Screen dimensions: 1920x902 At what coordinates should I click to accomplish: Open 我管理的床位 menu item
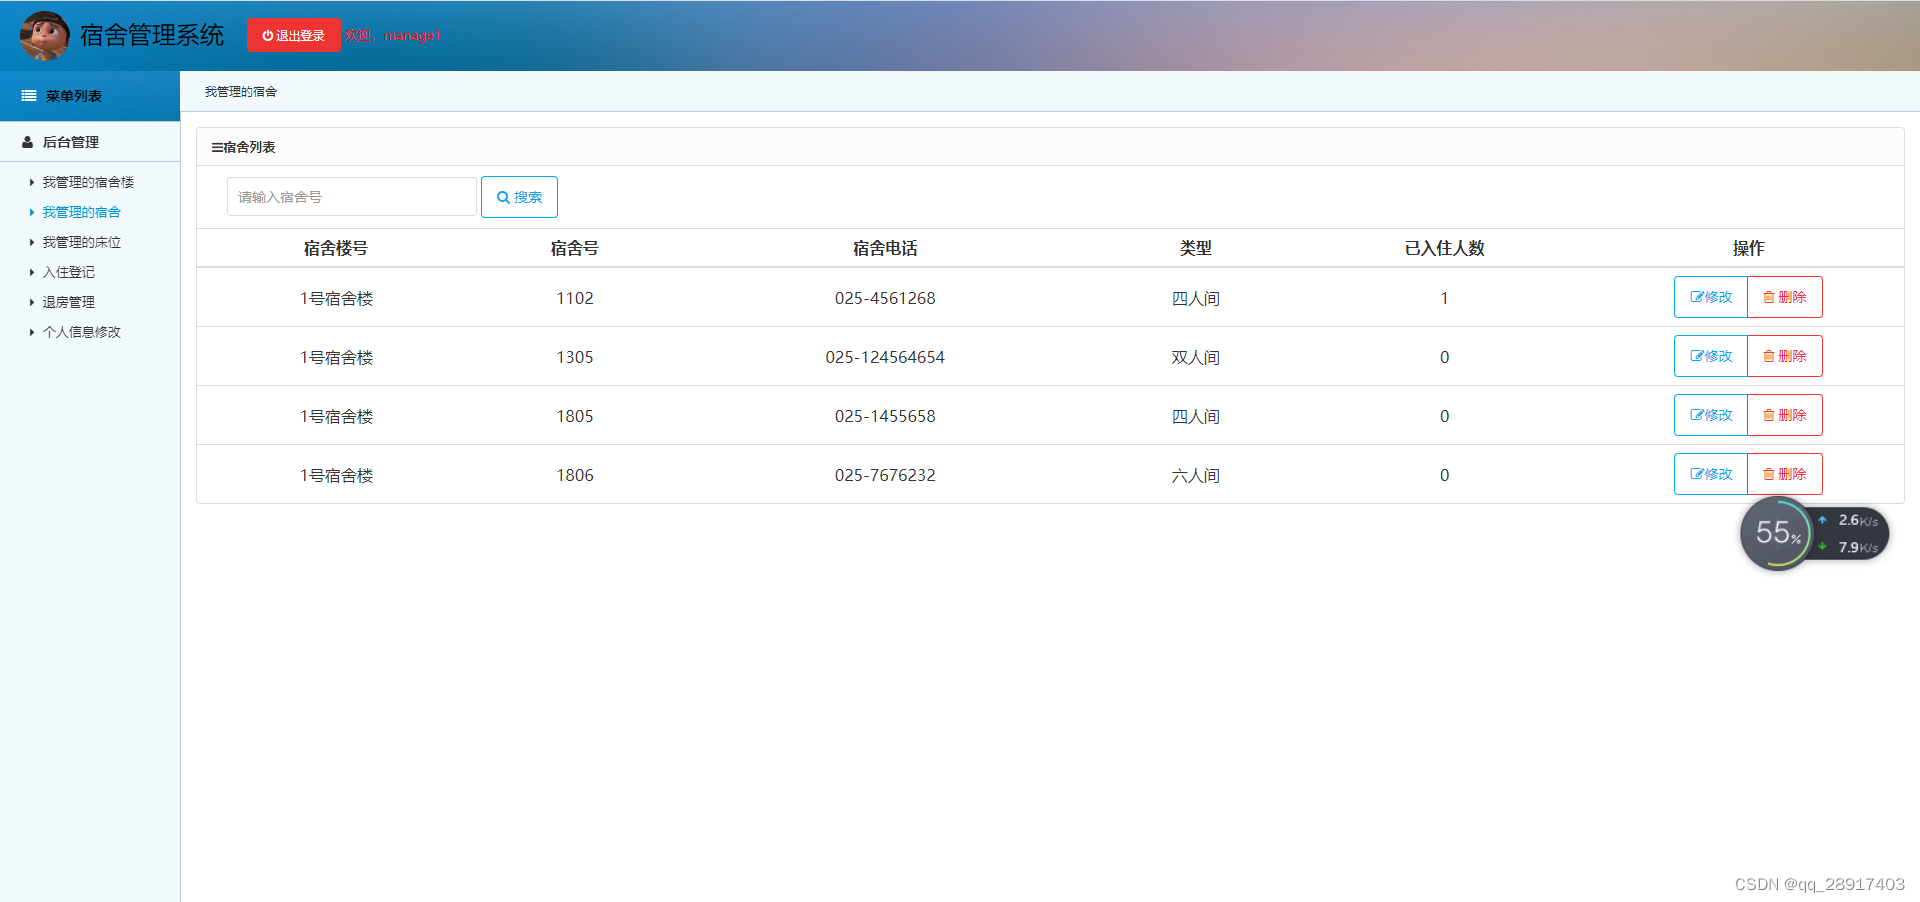tap(81, 242)
